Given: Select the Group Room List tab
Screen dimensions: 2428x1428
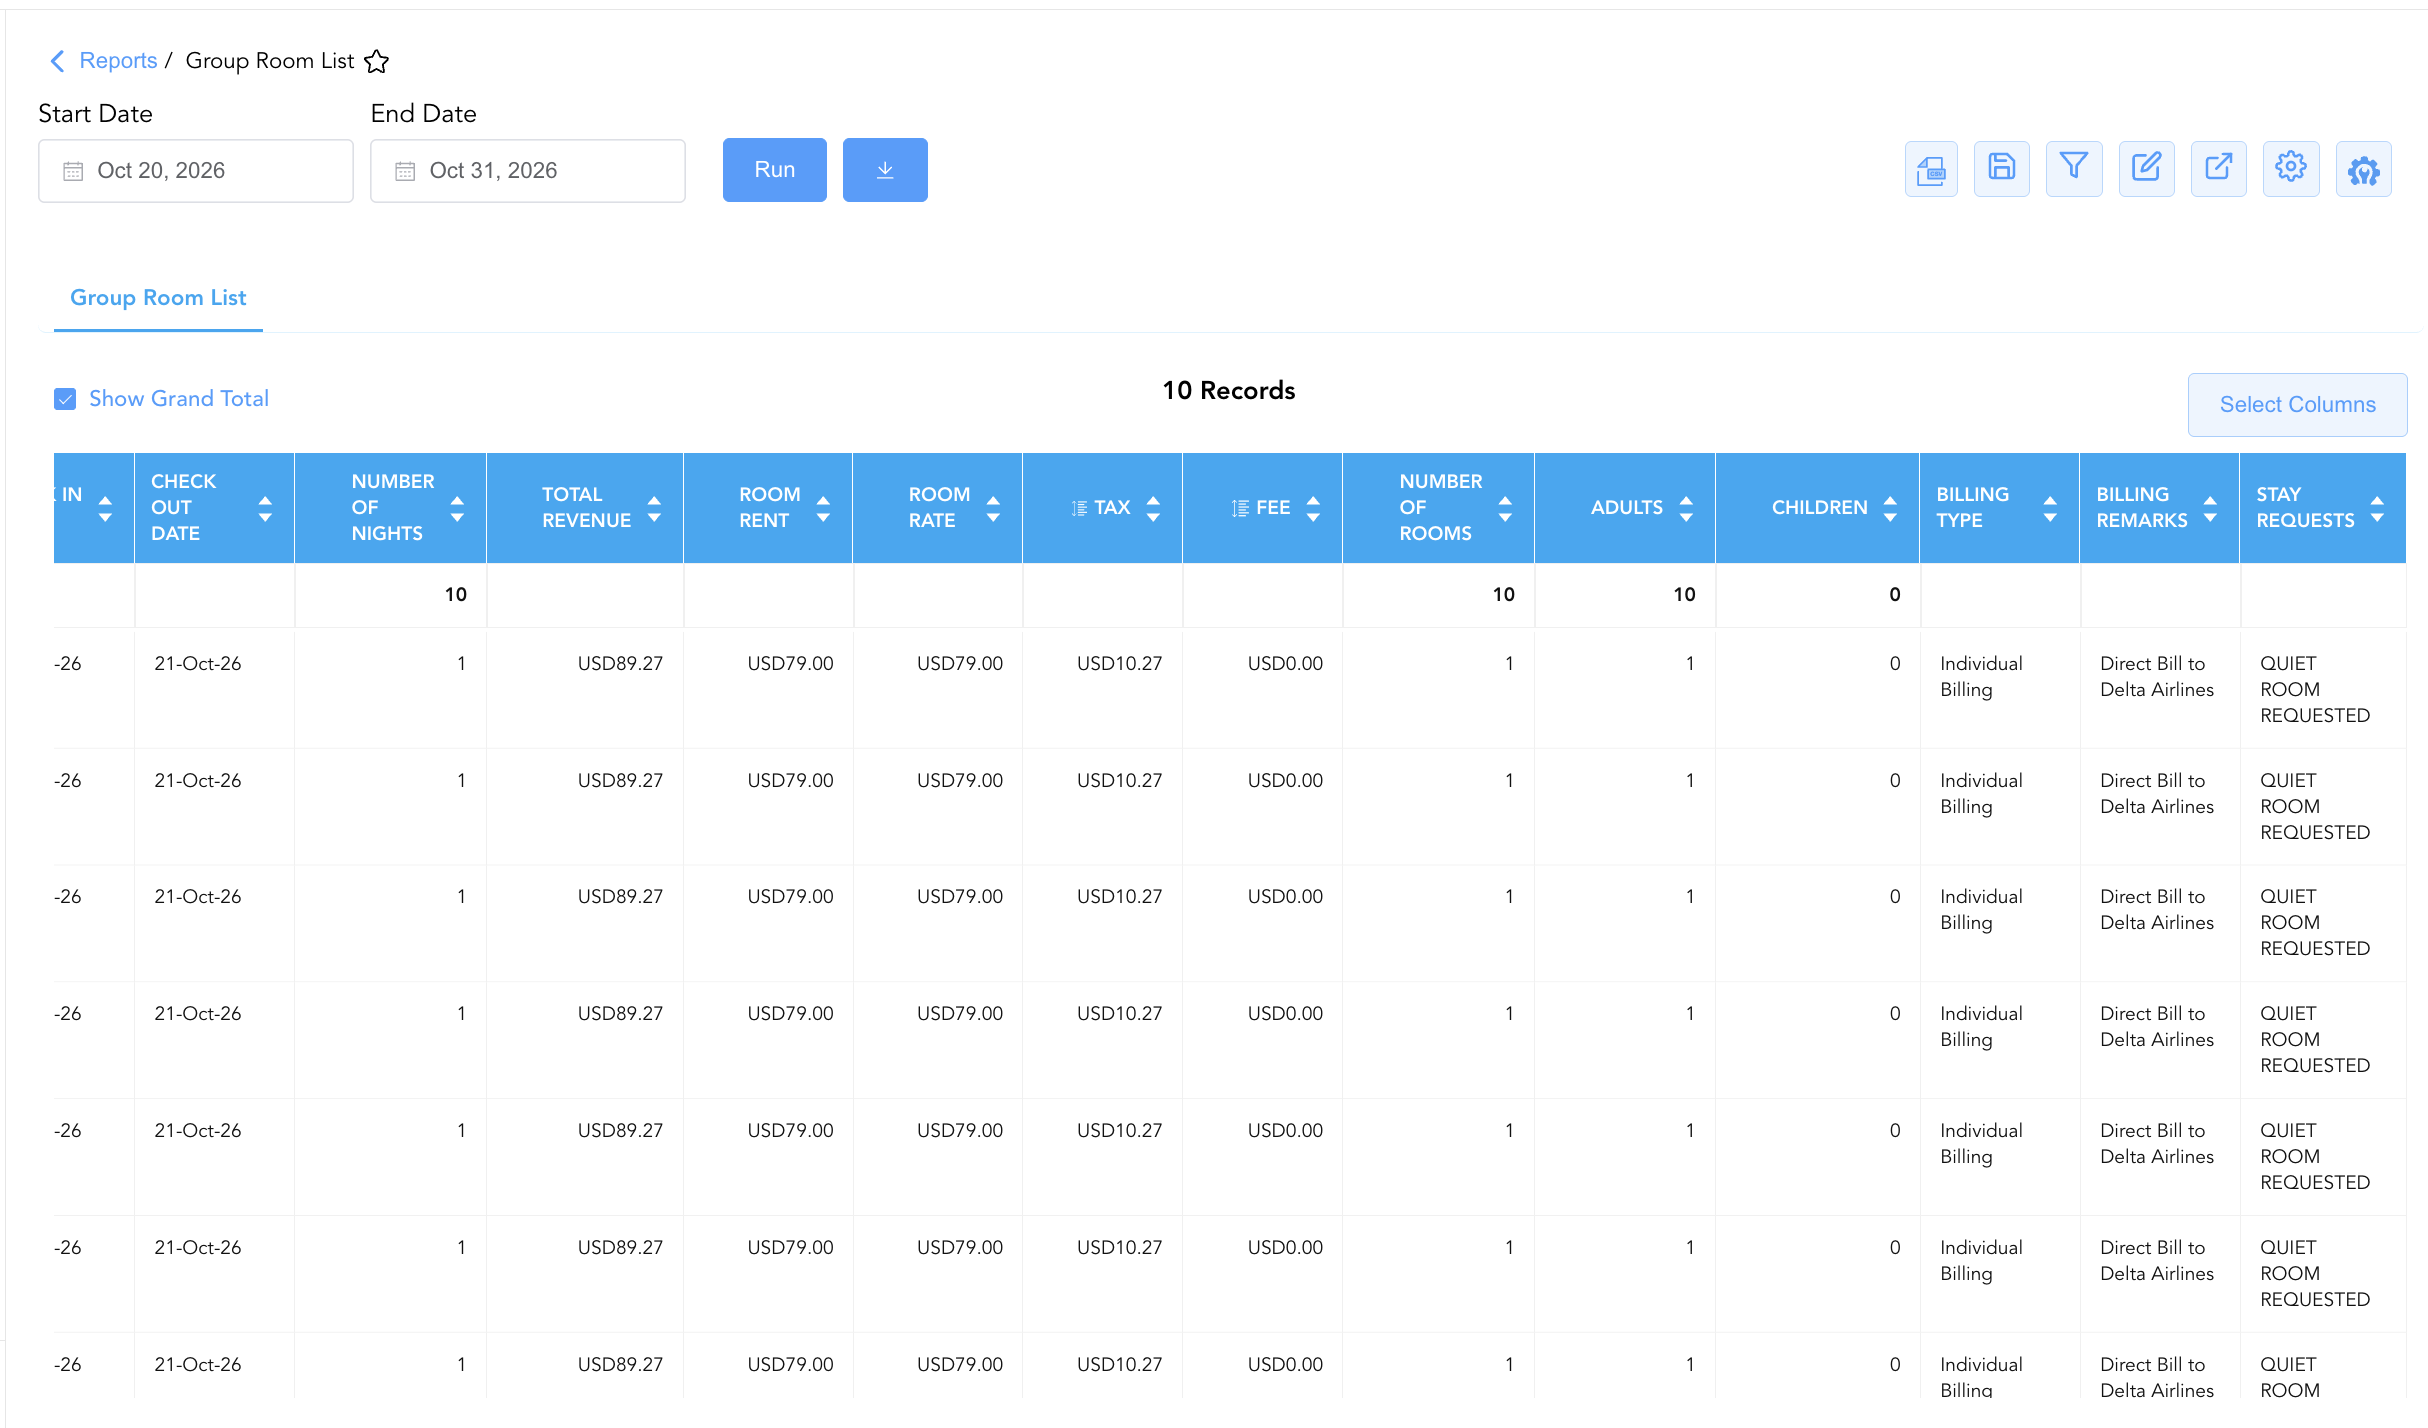Looking at the screenshot, I should tap(158, 298).
